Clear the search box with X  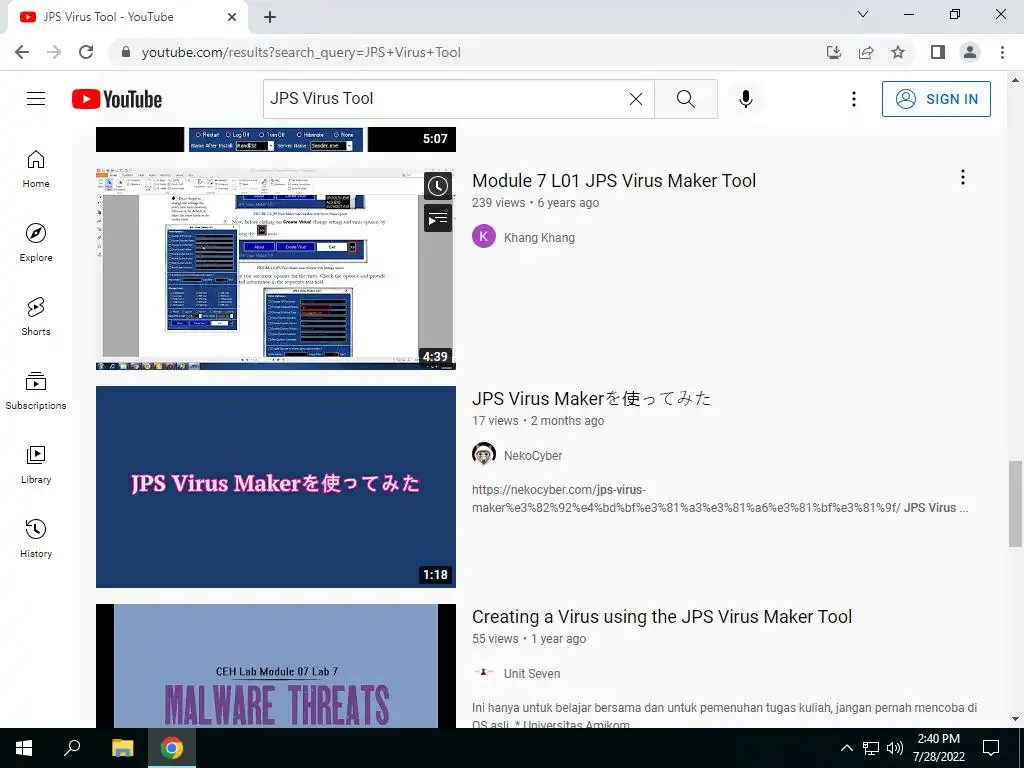635,99
